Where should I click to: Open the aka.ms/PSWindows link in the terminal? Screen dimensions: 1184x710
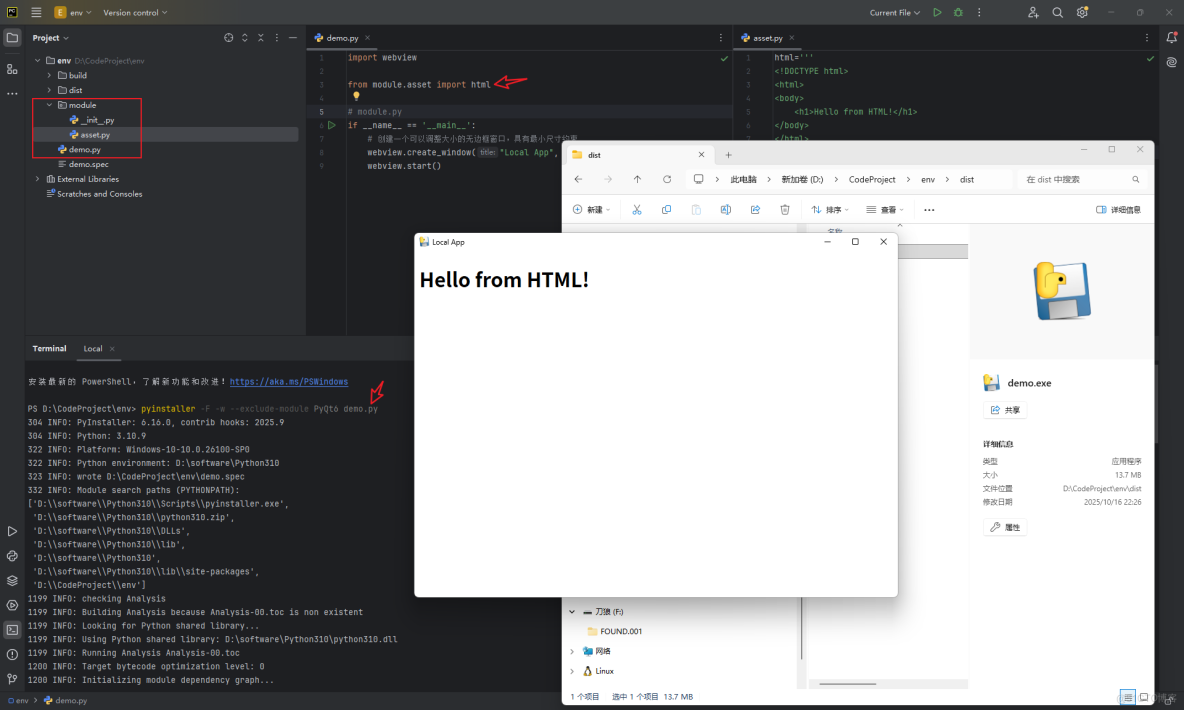[x=288, y=381]
